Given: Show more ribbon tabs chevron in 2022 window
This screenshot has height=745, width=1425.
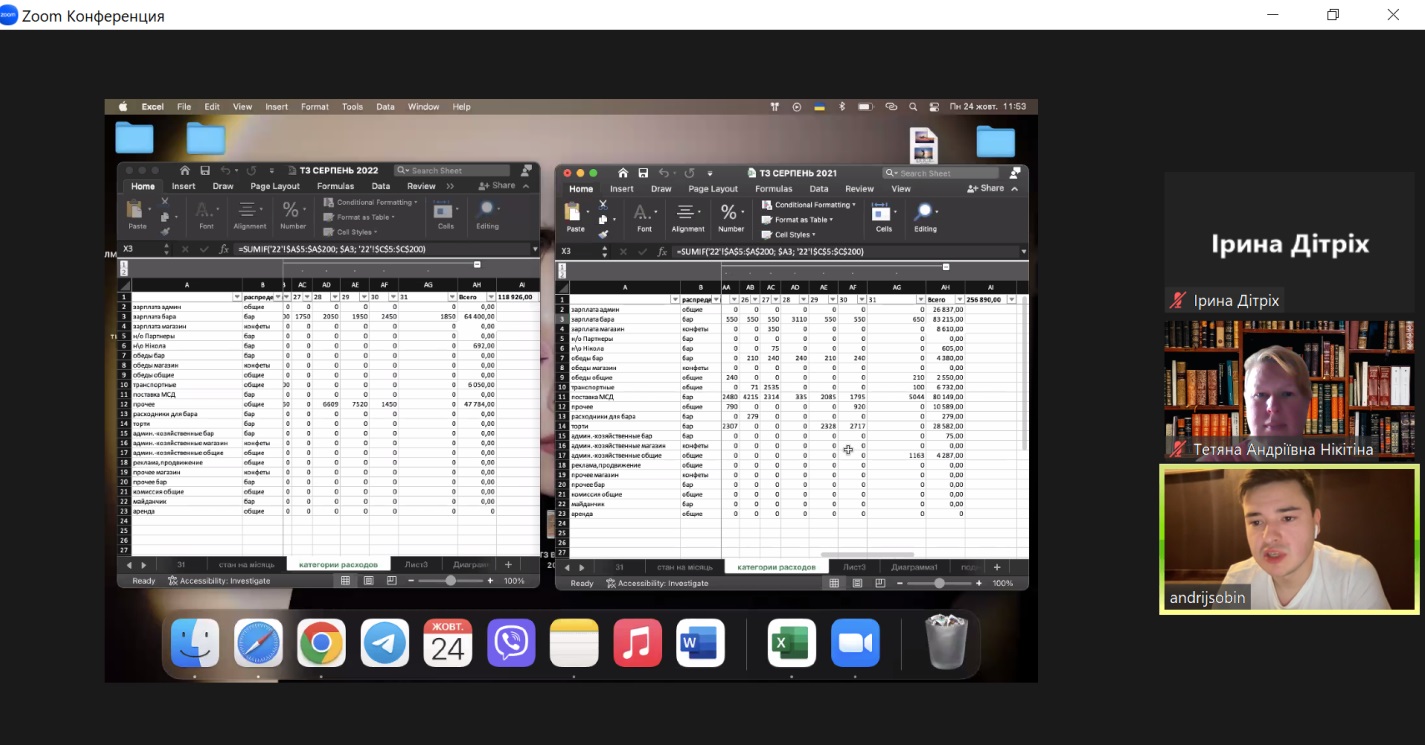Looking at the screenshot, I should tap(450, 186).
